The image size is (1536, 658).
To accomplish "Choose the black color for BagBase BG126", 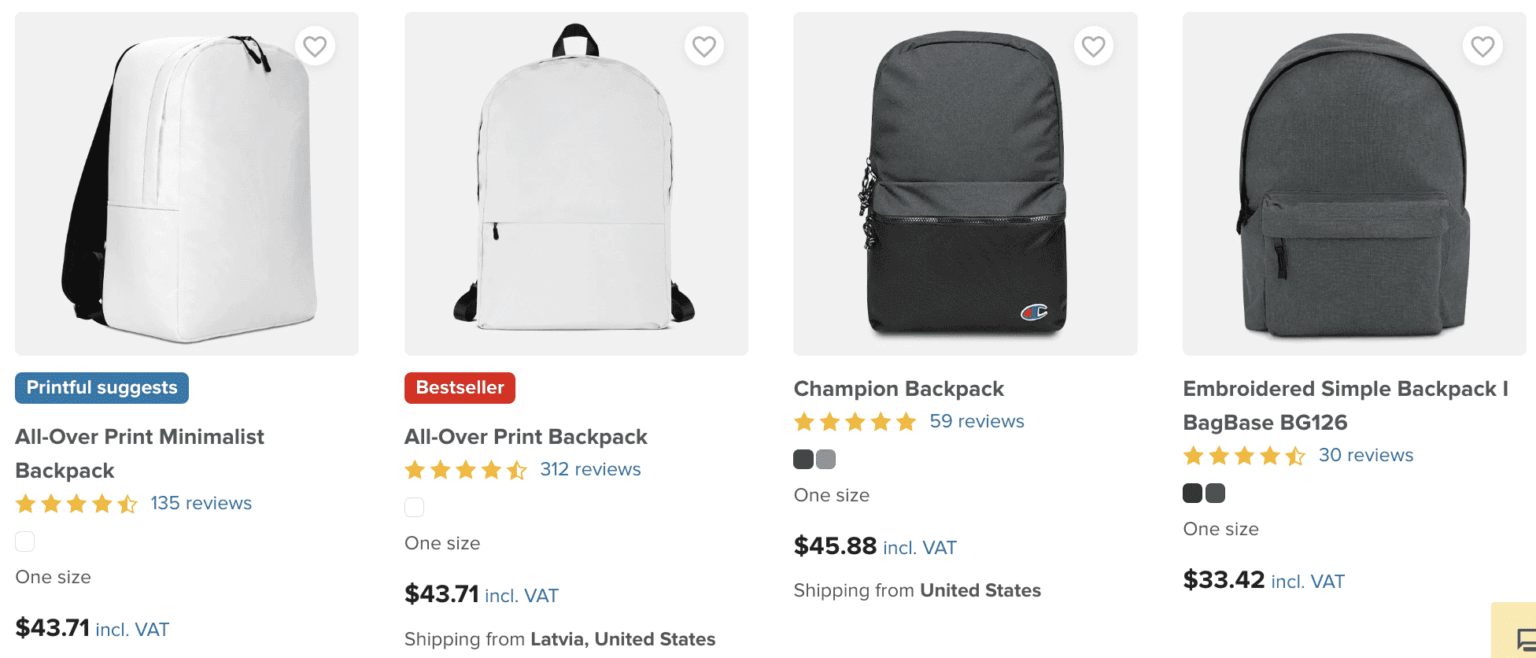I will [1191, 492].
